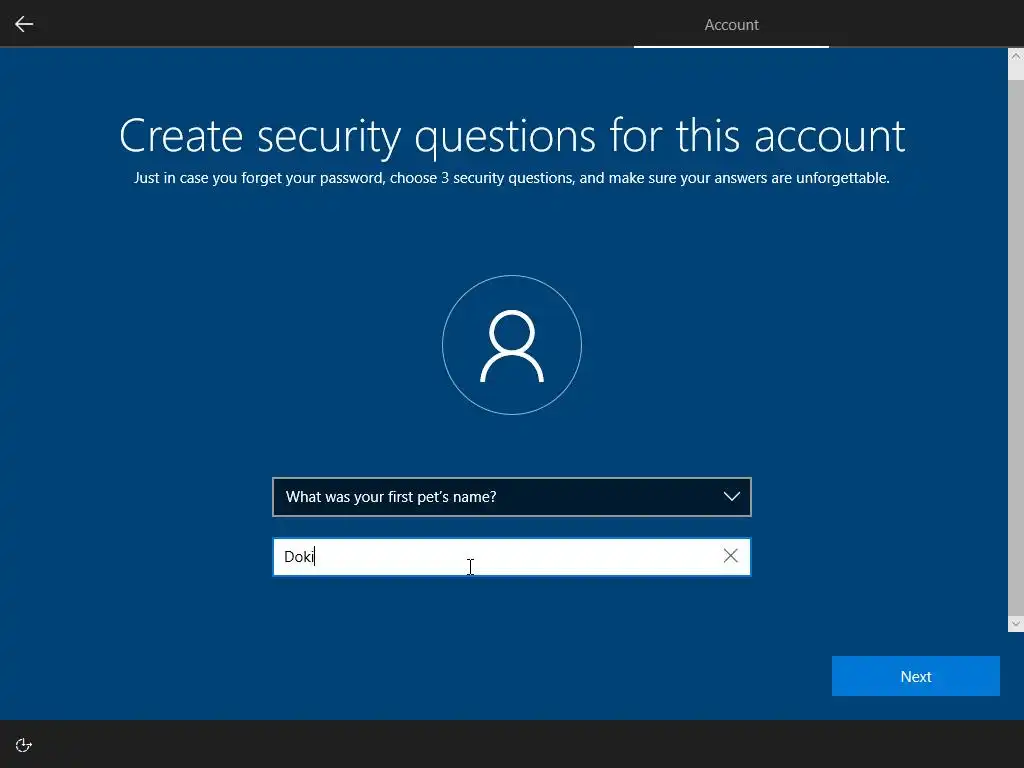Click the scrollbar up arrow
This screenshot has height=768, width=1024.
click(x=1016, y=56)
